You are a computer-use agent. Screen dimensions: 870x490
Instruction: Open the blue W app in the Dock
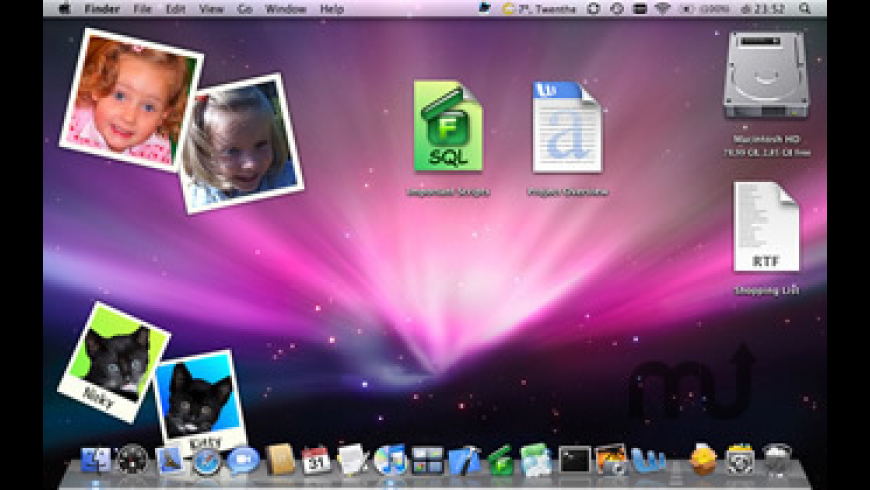click(648, 460)
